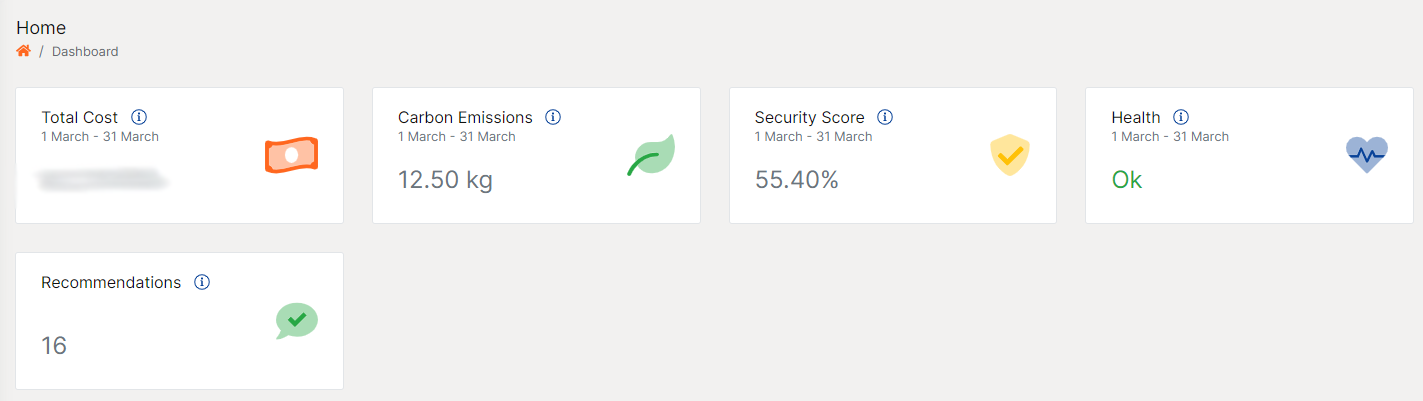The height and width of the screenshot is (401, 1423).
Task: Show info tooltip for Carbon Emissions
Action: (x=553, y=117)
